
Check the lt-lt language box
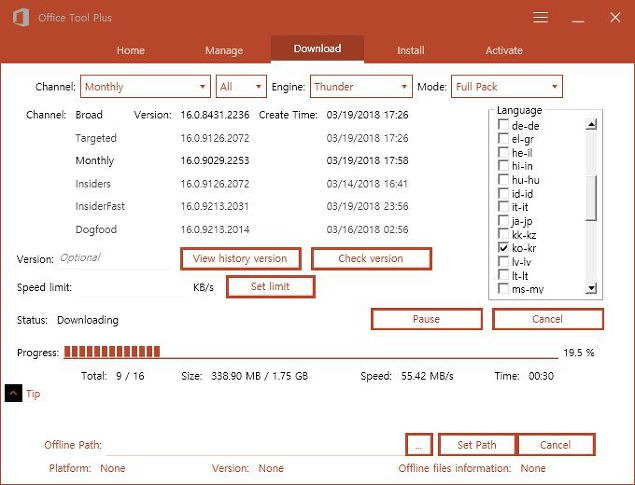(503, 275)
